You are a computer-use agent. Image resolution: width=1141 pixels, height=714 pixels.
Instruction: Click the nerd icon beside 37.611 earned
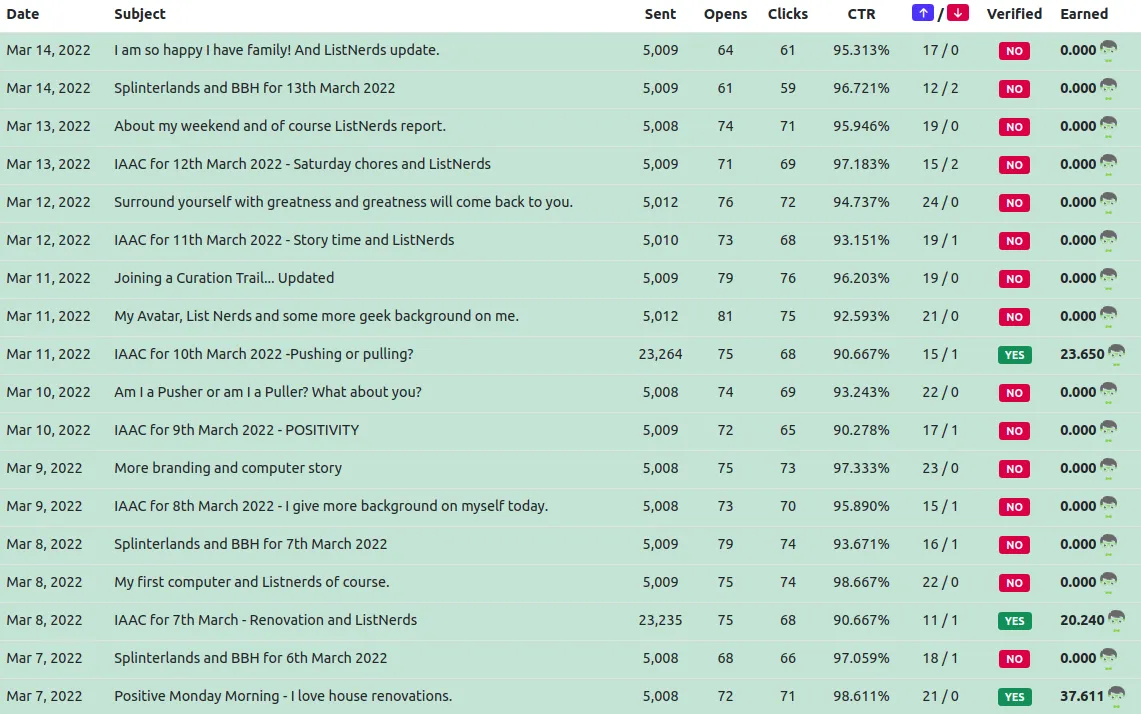[x=1116, y=697]
